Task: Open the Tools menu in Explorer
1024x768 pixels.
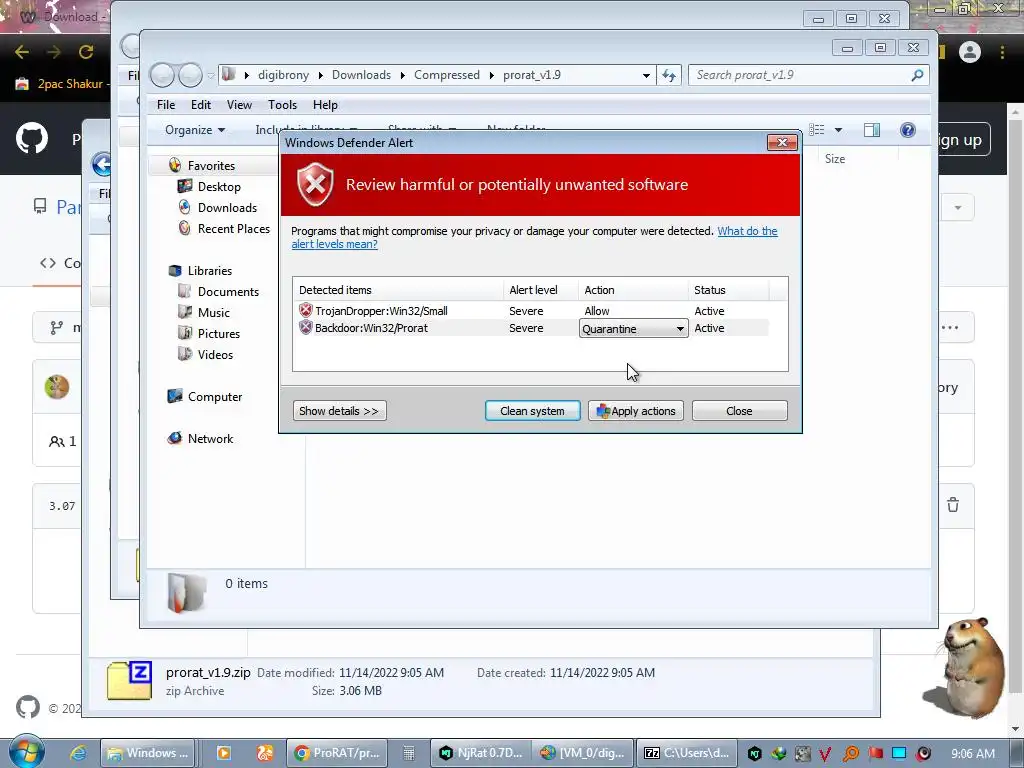Action: click(282, 104)
